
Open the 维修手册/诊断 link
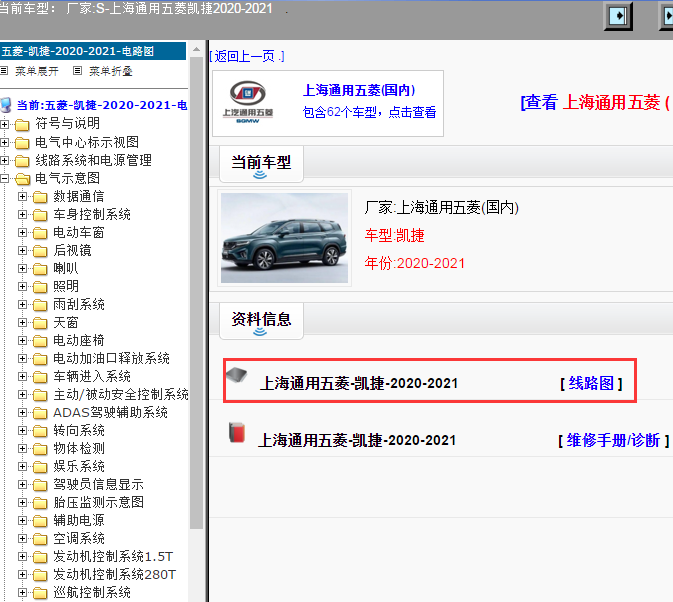pos(613,440)
